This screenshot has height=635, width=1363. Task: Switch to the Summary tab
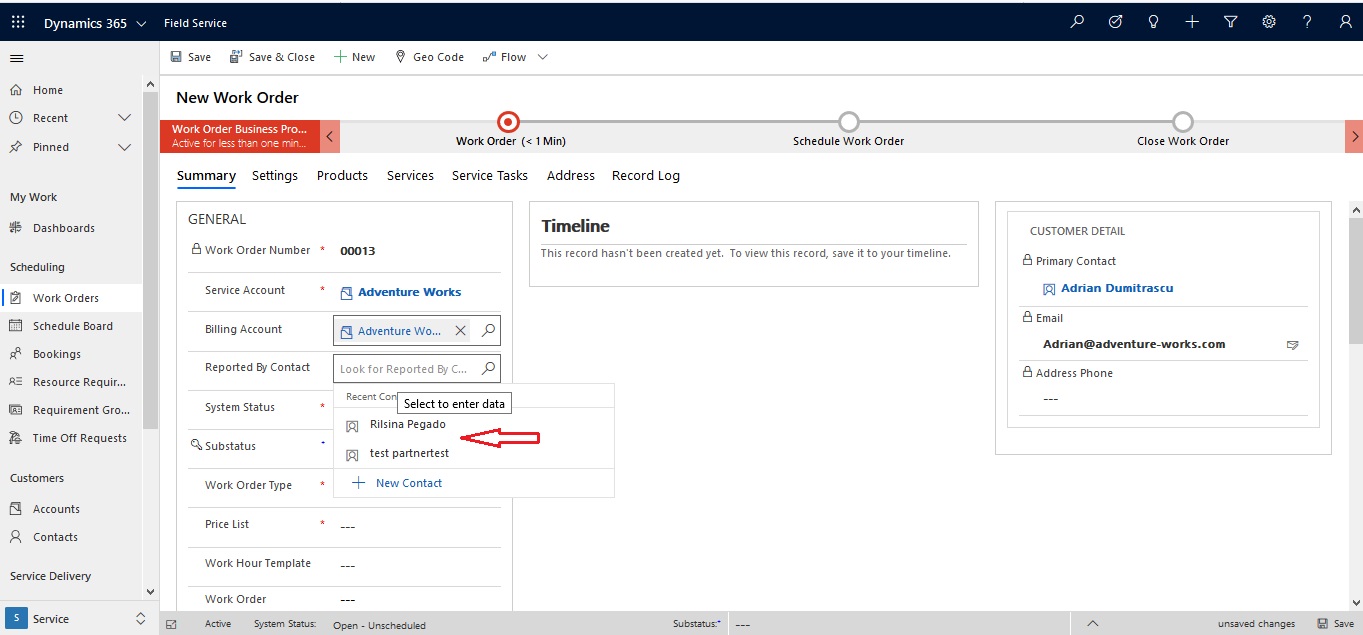[x=206, y=176]
